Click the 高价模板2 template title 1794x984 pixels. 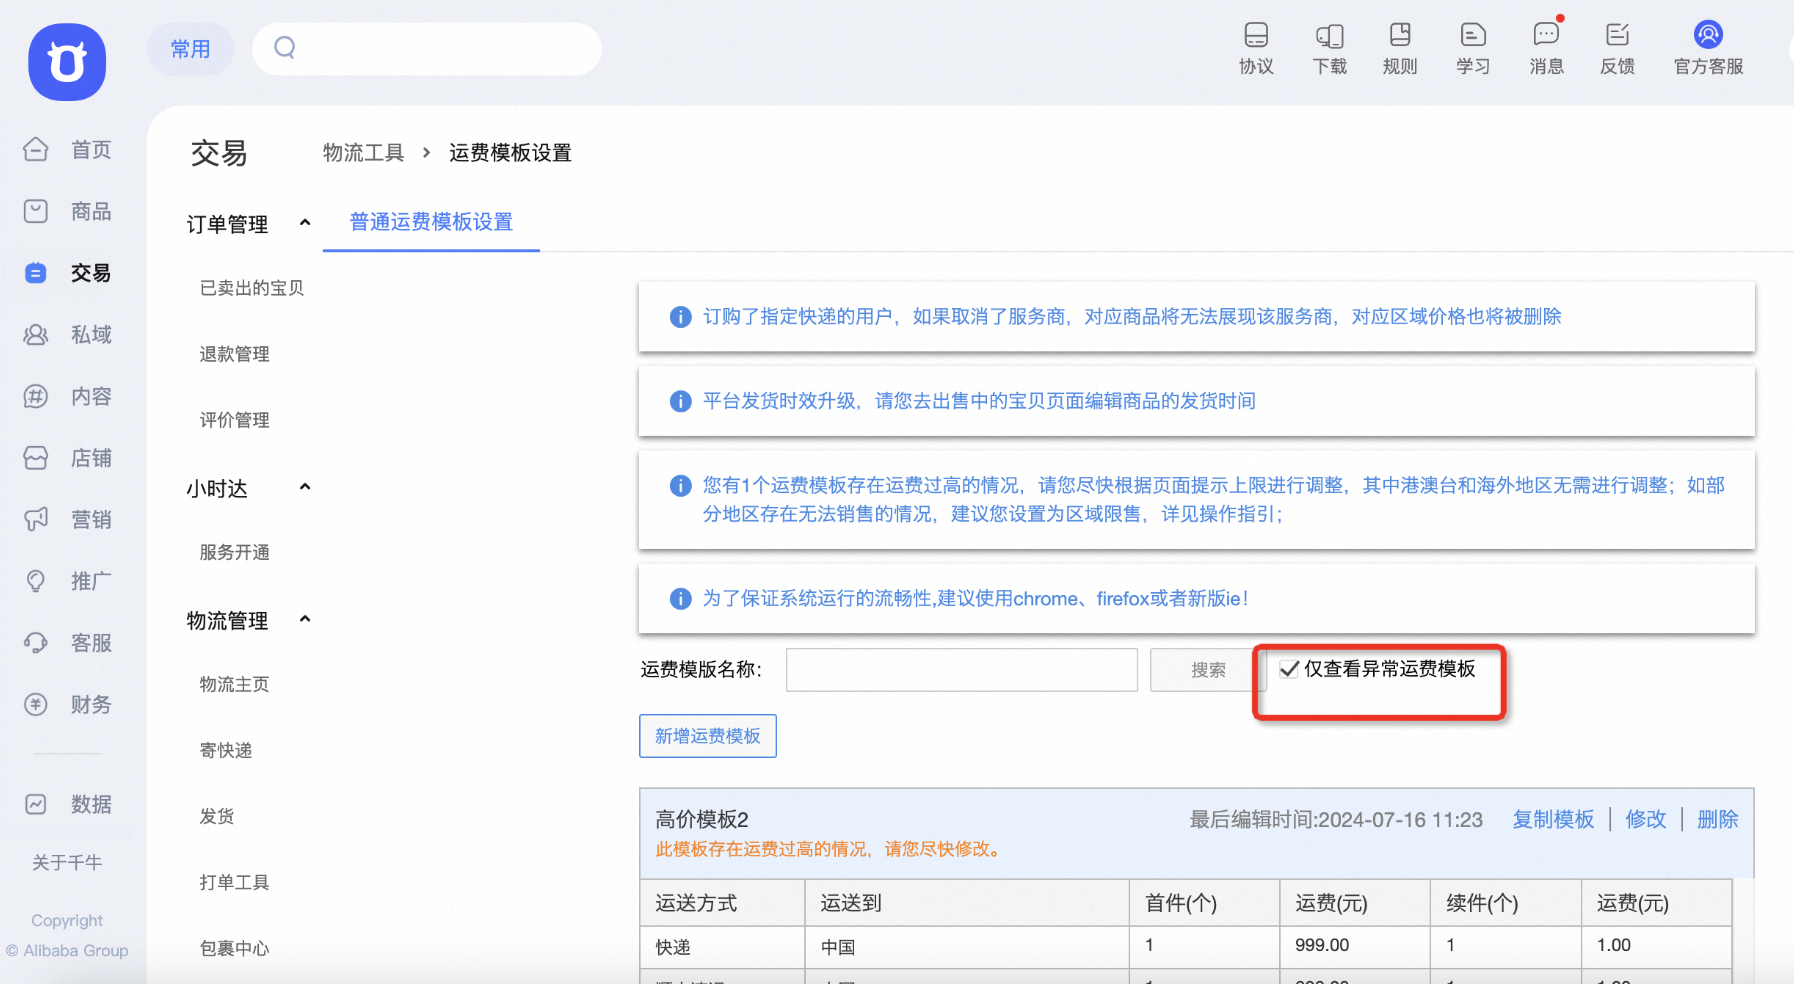point(702,820)
